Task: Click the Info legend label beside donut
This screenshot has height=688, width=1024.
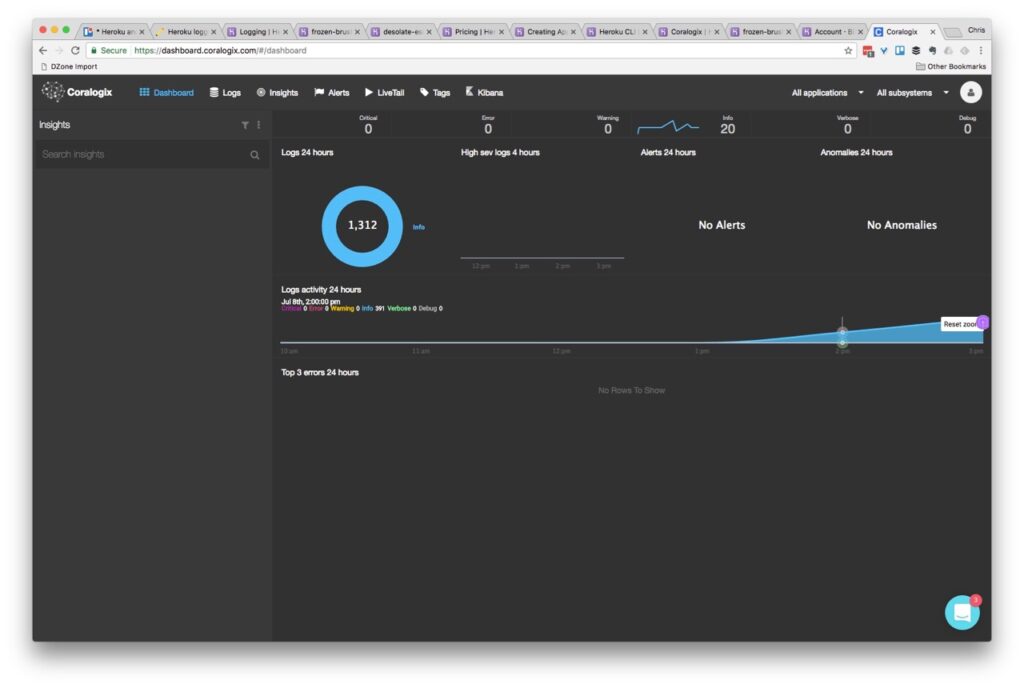Action: pyautogui.click(x=419, y=227)
